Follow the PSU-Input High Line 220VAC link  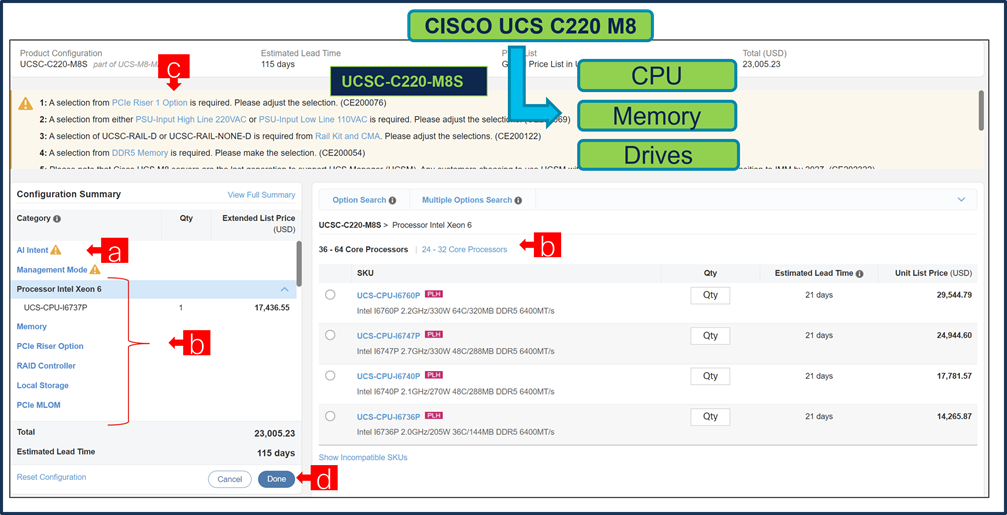(189, 119)
